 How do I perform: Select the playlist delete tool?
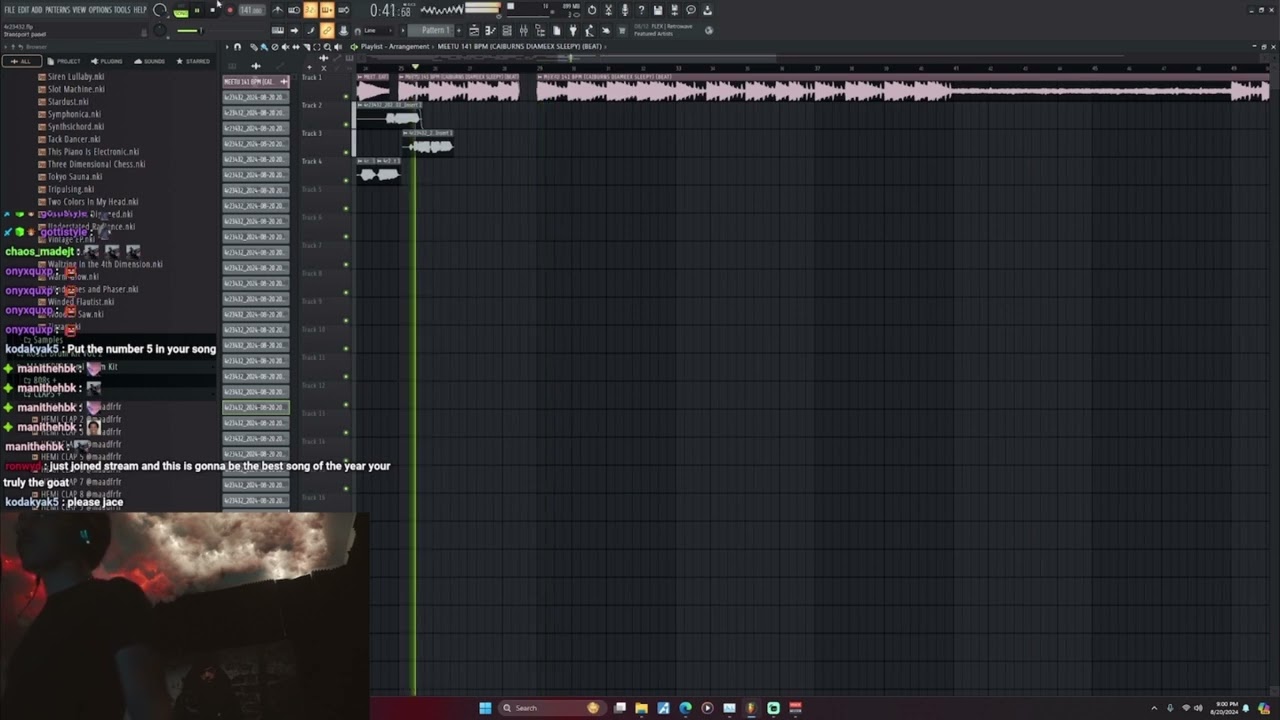pos(275,47)
